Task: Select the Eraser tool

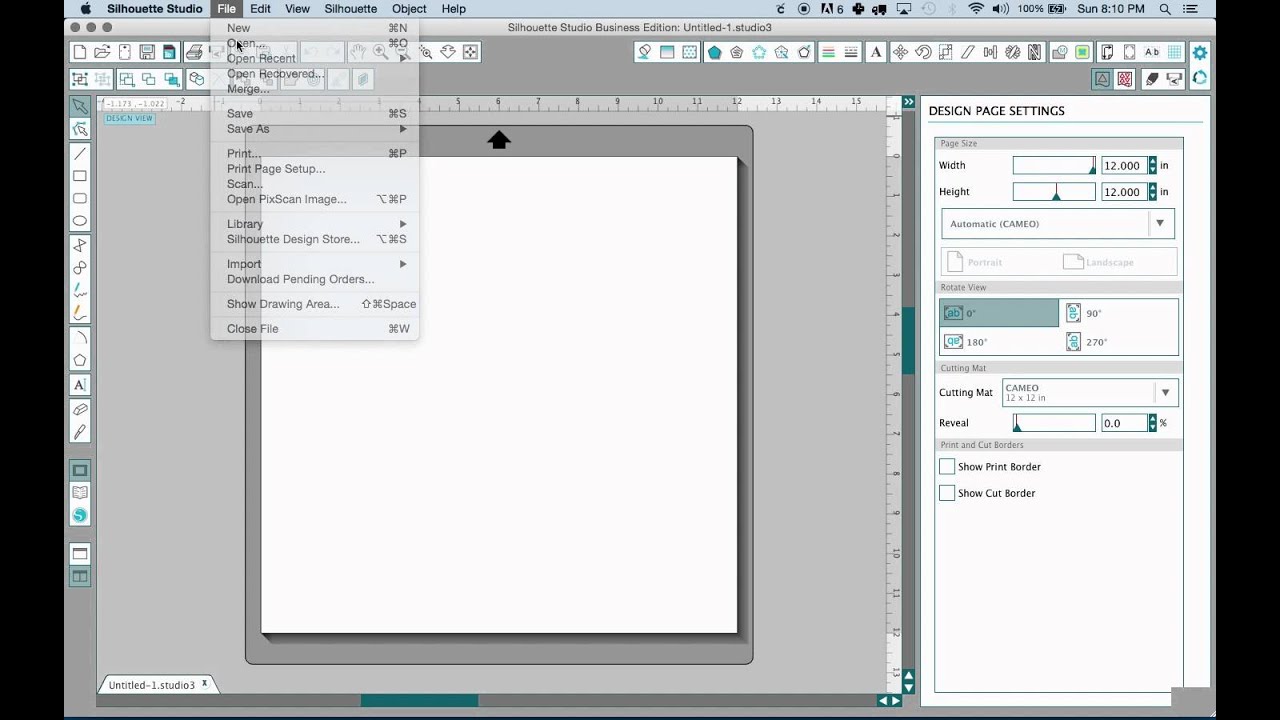Action: pos(80,409)
